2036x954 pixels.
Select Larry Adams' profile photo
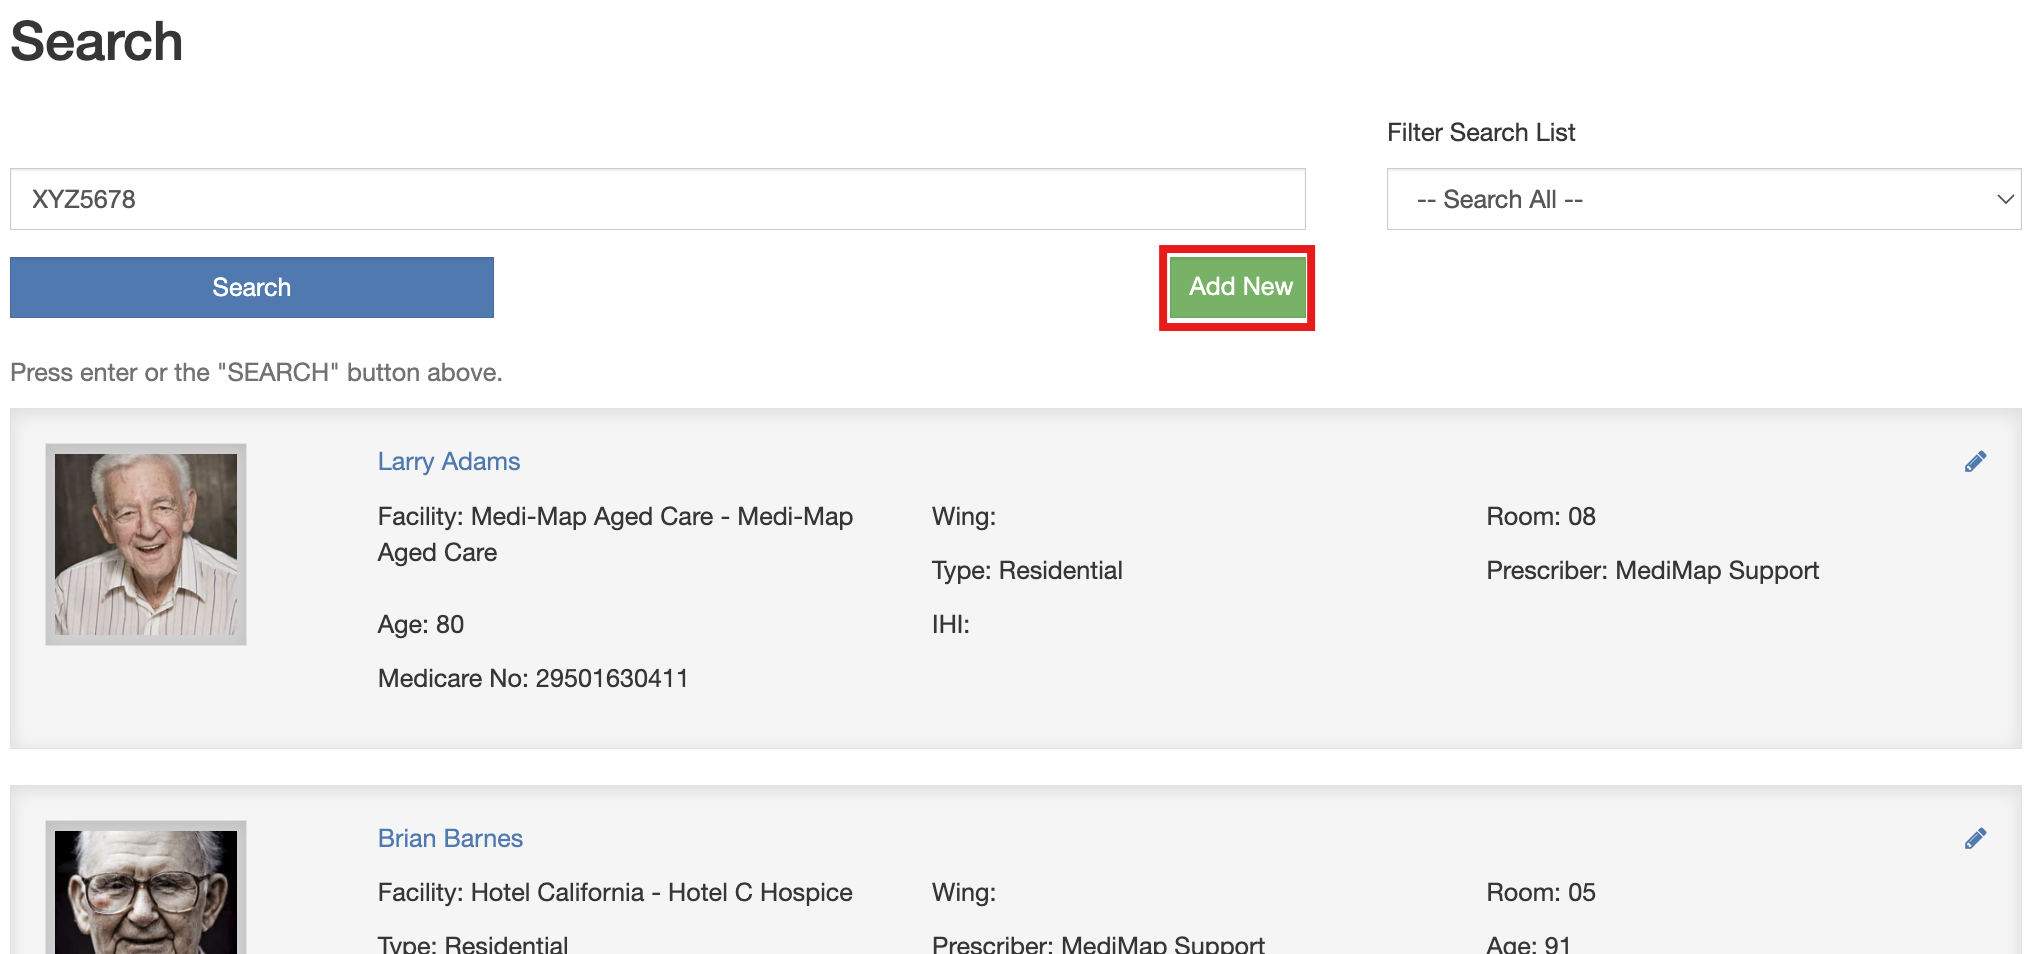point(146,544)
